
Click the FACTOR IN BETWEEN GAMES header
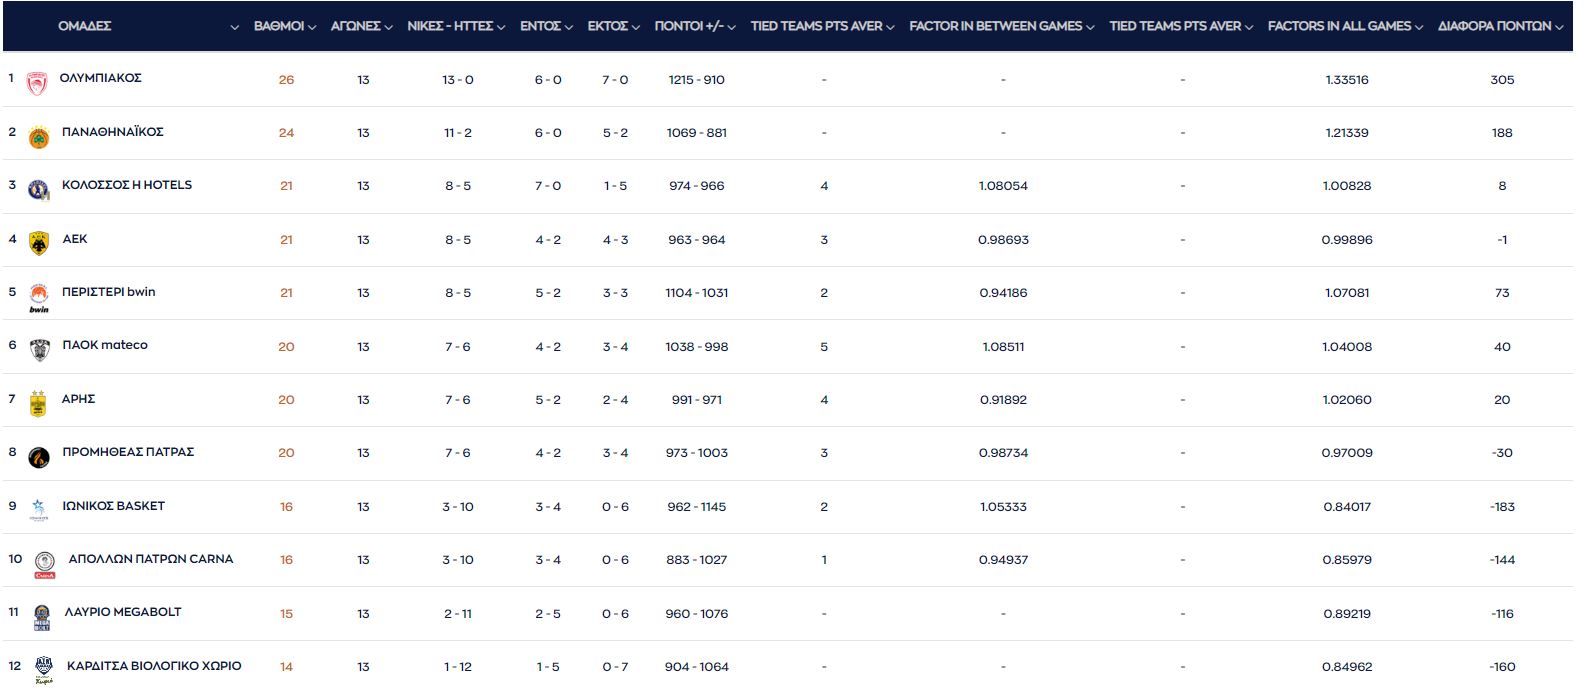pyautogui.click(x=995, y=26)
